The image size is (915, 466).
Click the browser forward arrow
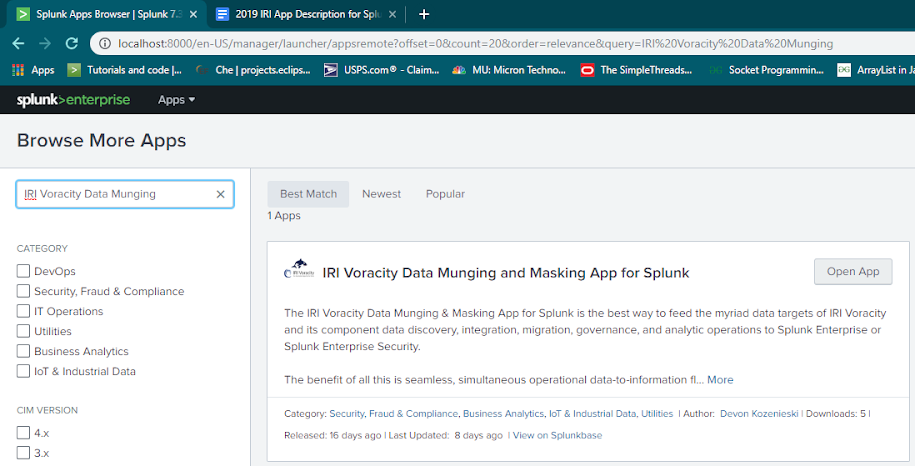45,43
